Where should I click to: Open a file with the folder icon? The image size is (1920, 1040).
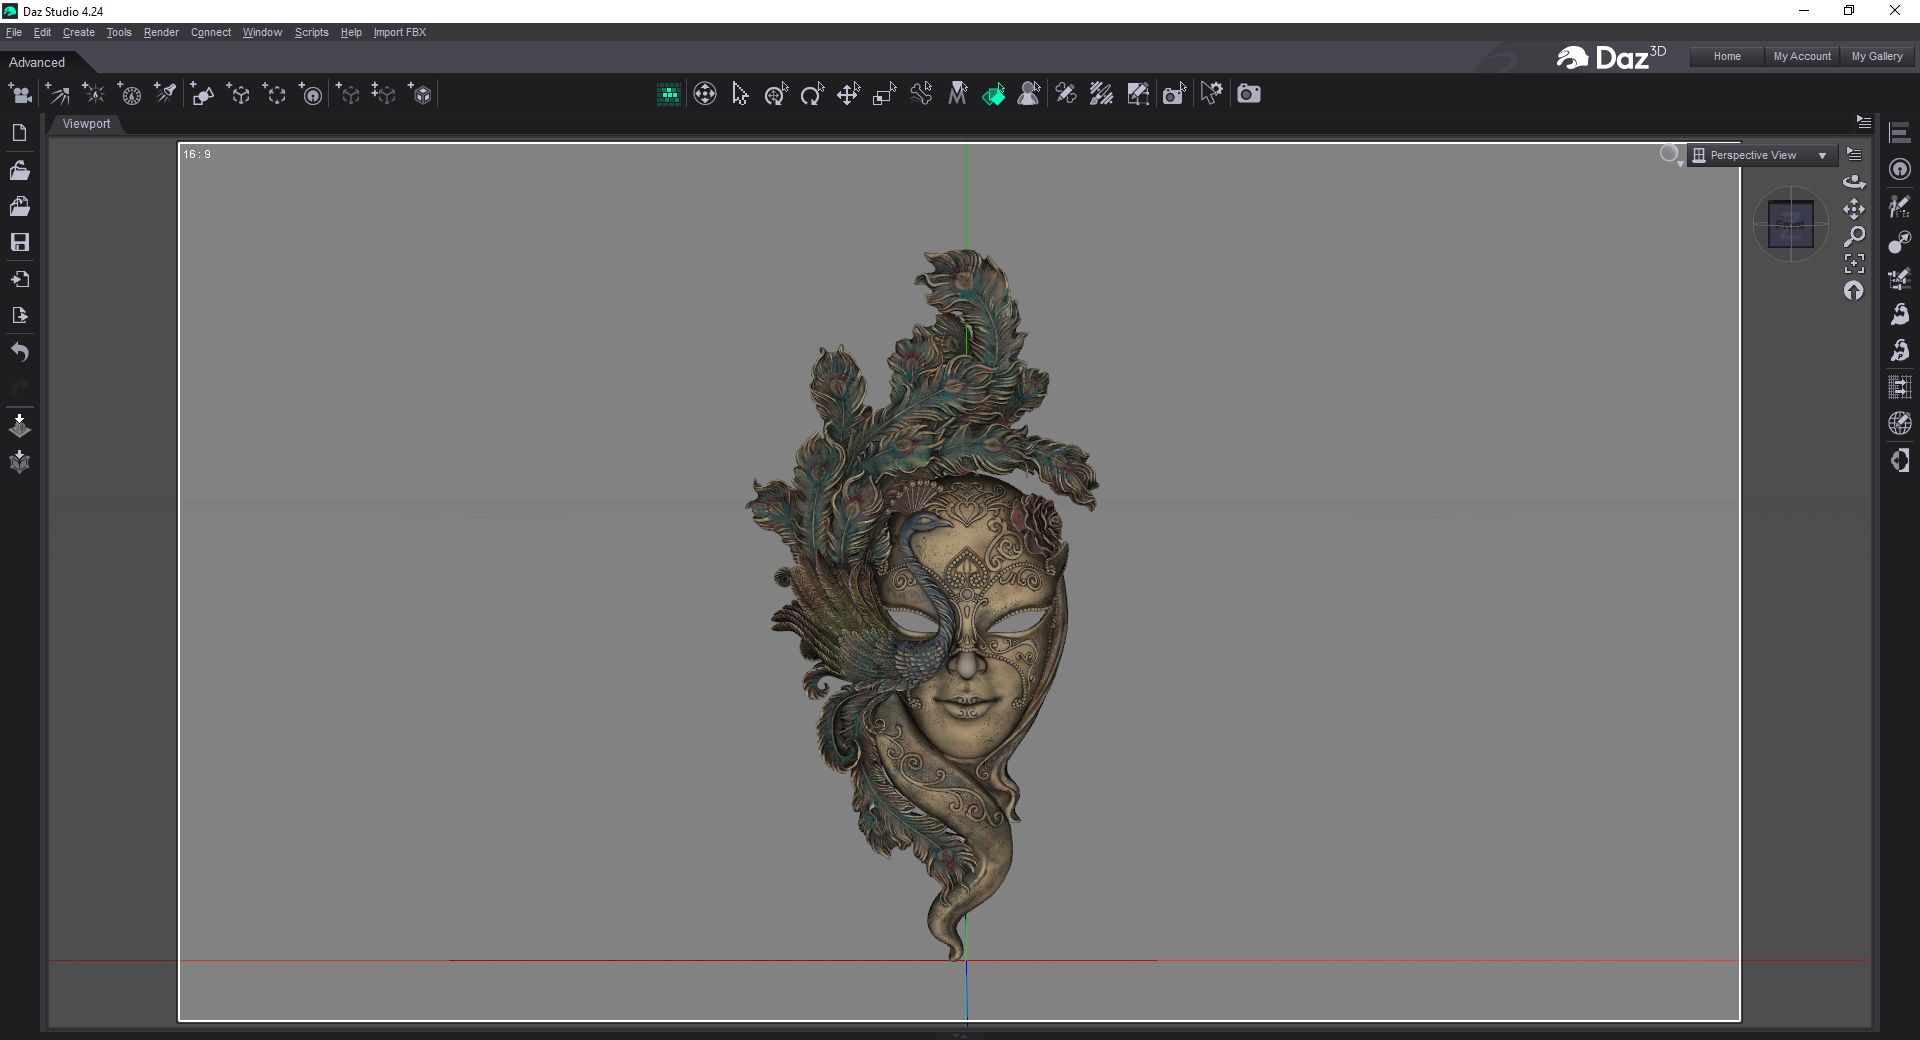(x=19, y=170)
